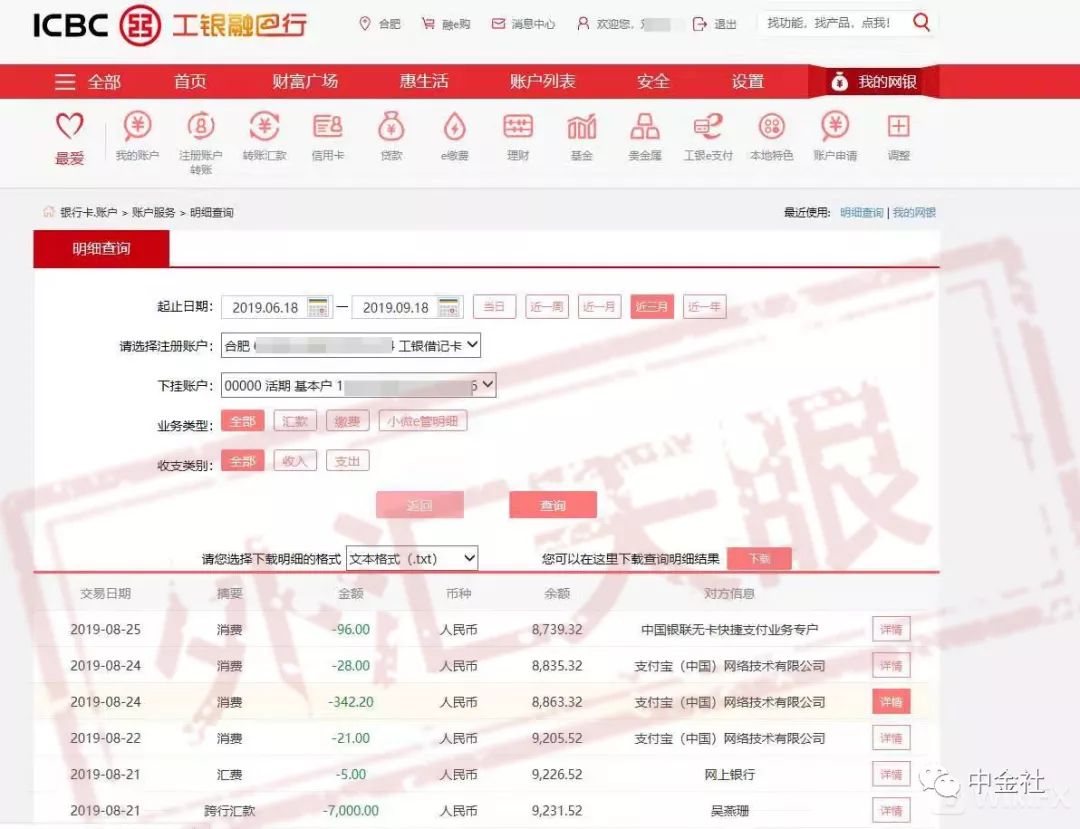1080x829 pixels.
Task: Go to 首页 tab
Action: coord(190,81)
